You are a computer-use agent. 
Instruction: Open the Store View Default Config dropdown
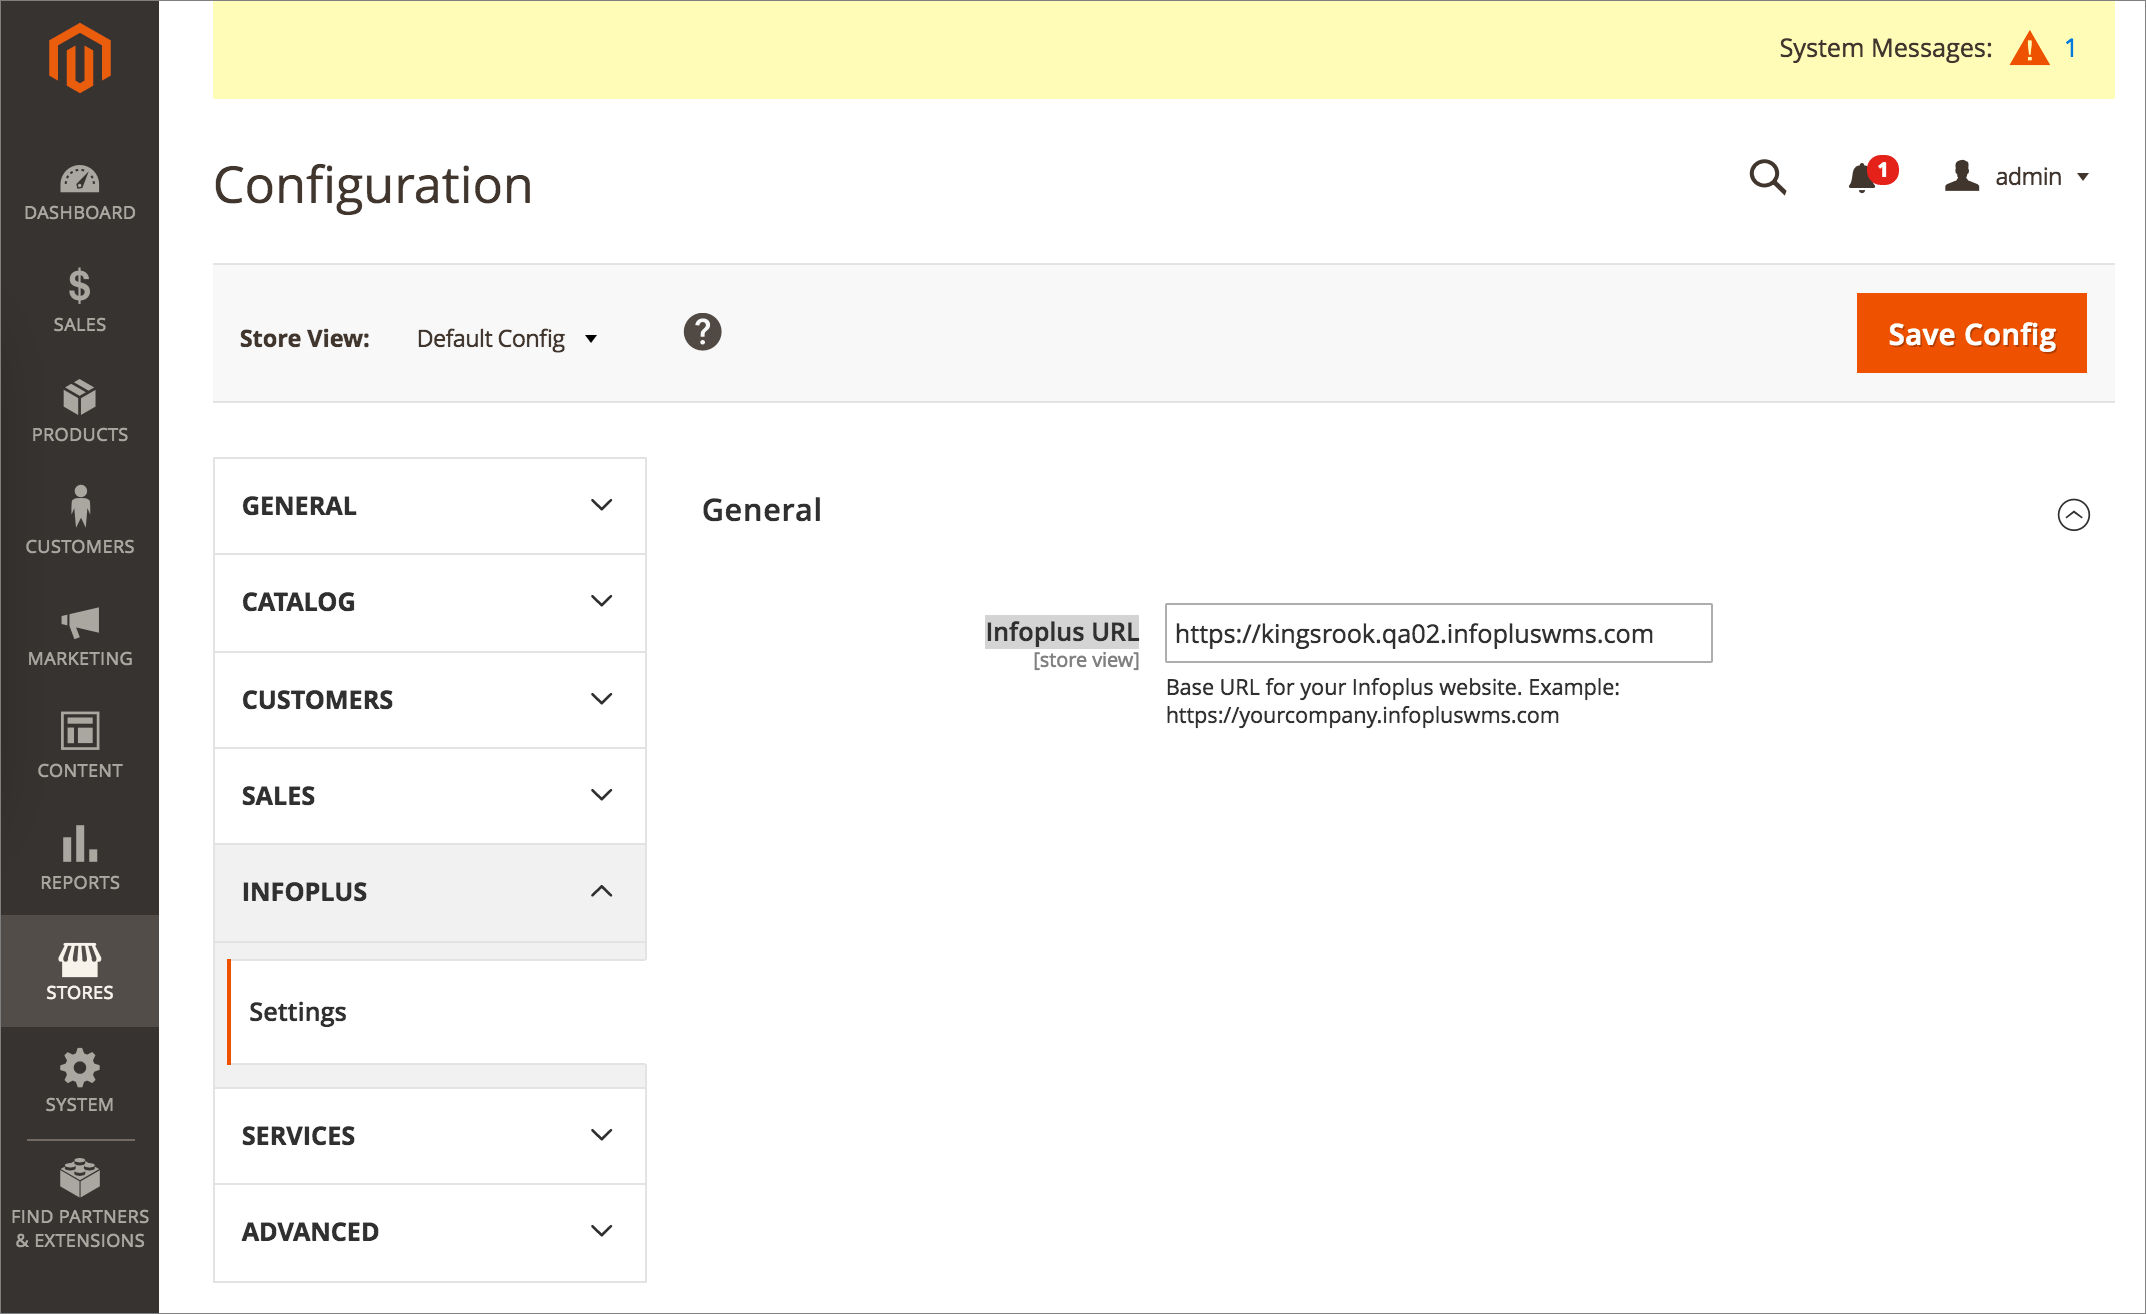[x=507, y=339]
